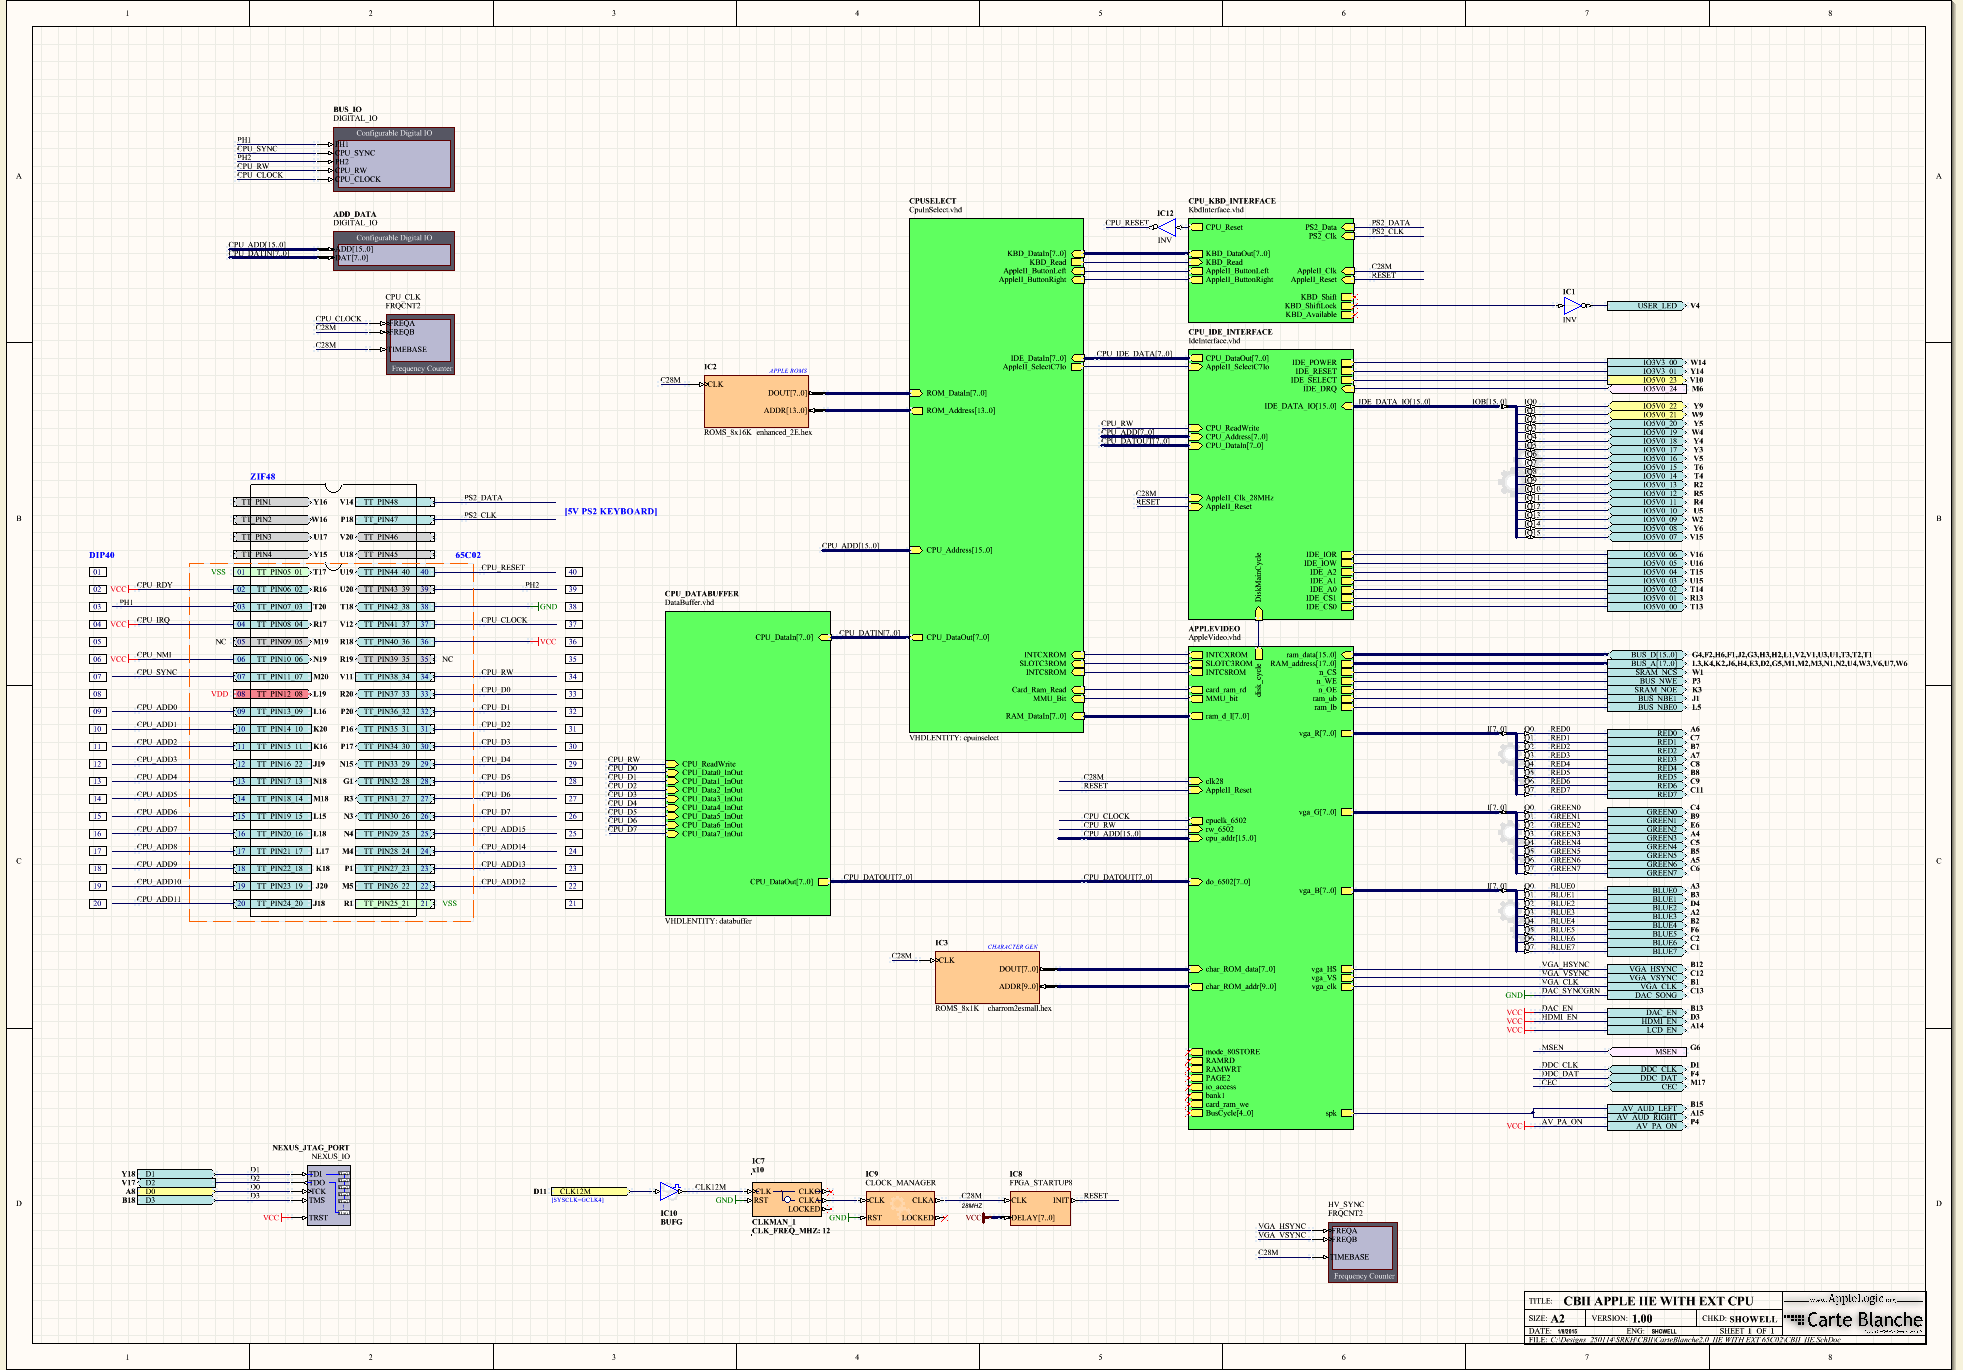
Task: Select the NEXUS_JTAG_PORT connector block
Action: (x=328, y=1195)
